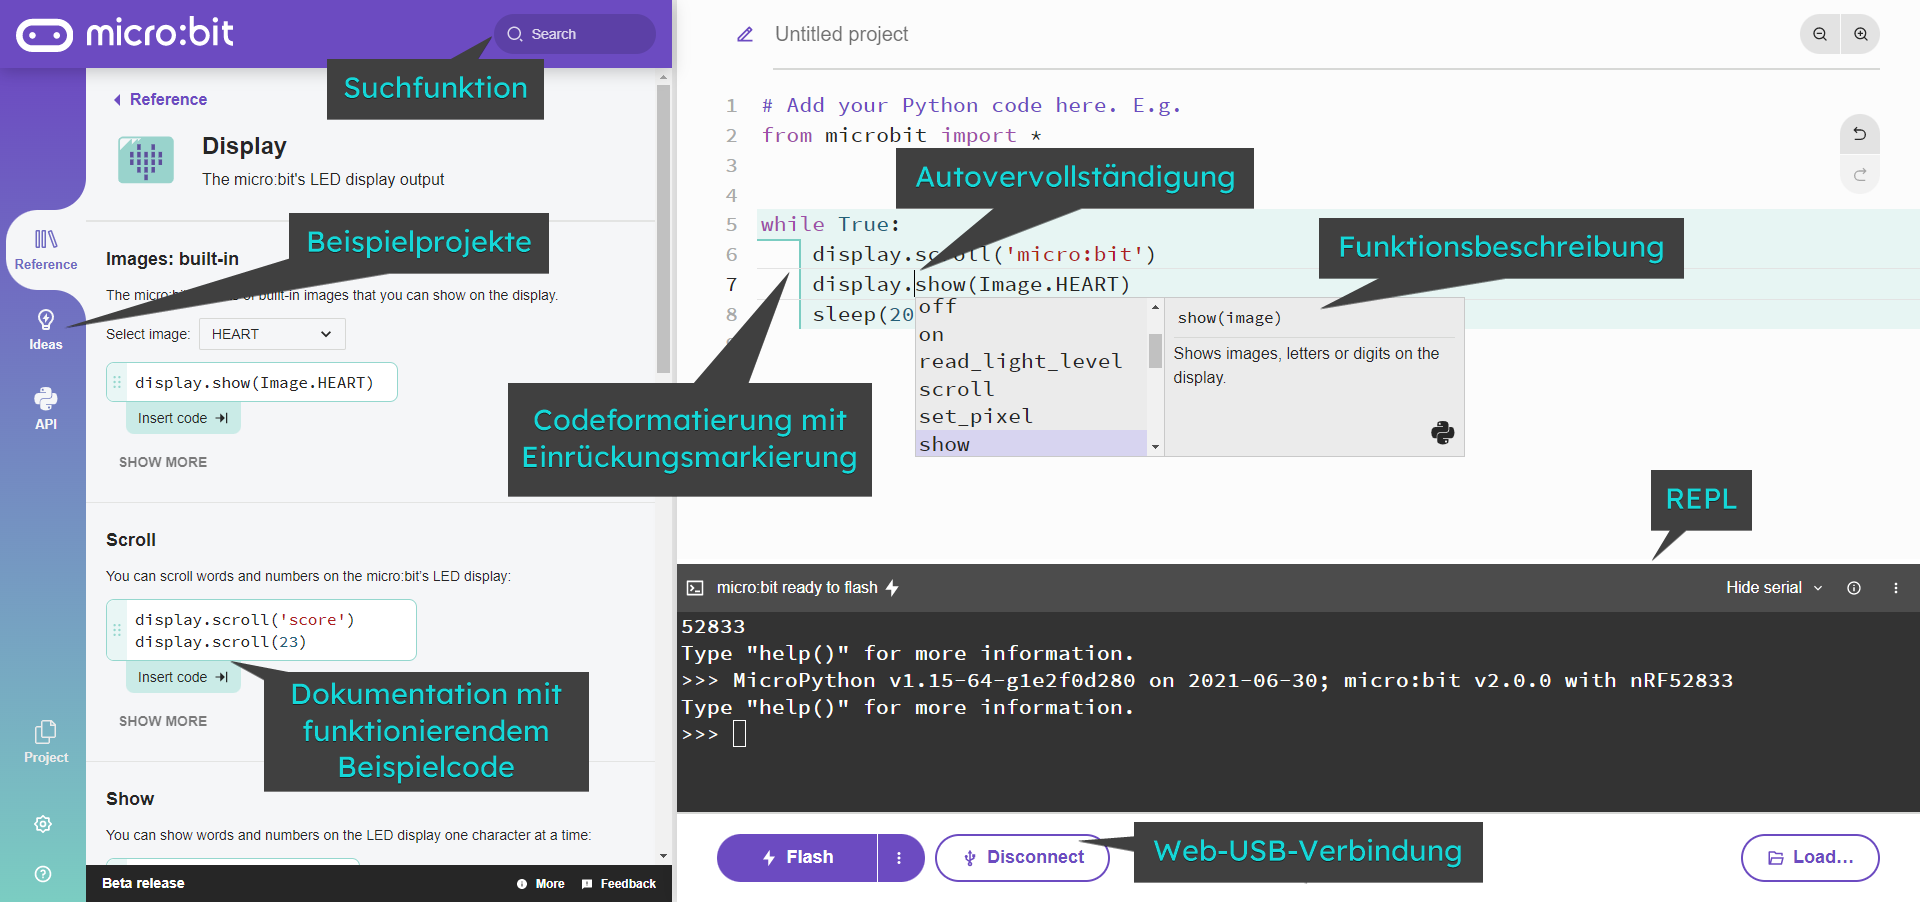This screenshot has height=902, width=1920.
Task: Zoom in the code editor
Action: (x=1861, y=34)
